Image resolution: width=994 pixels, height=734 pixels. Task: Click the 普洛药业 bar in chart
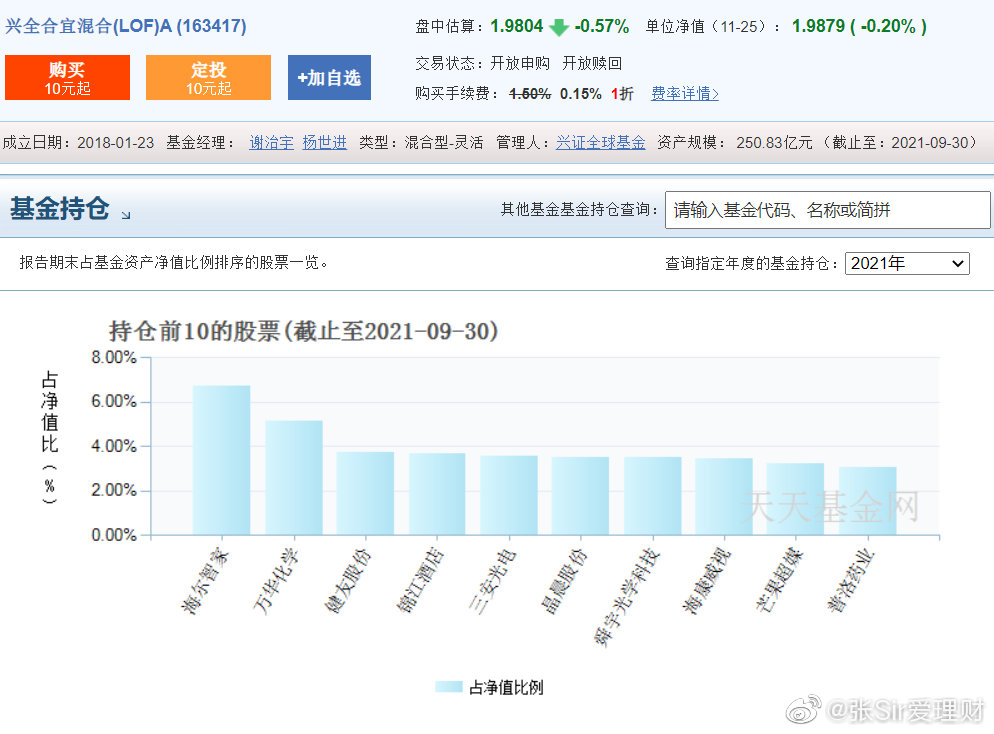(867, 501)
